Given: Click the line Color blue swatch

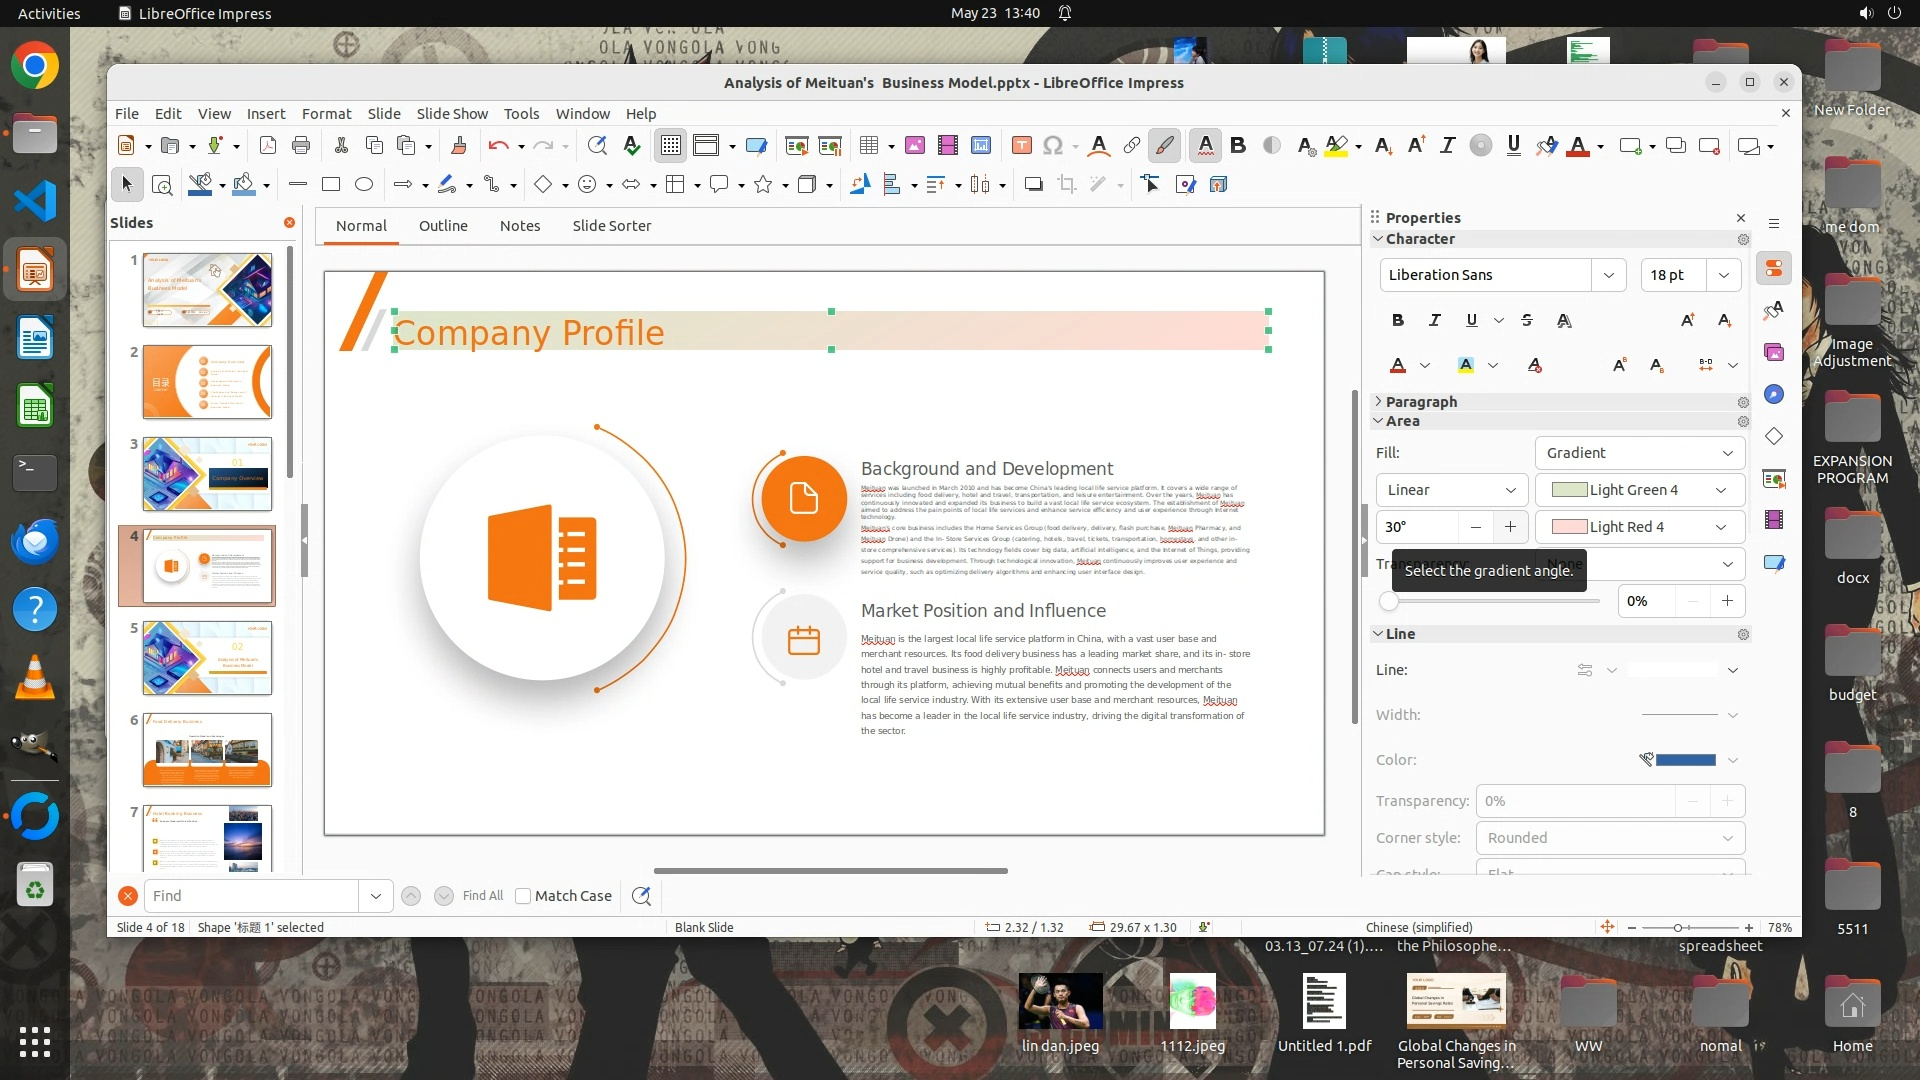Looking at the screenshot, I should [x=1685, y=760].
